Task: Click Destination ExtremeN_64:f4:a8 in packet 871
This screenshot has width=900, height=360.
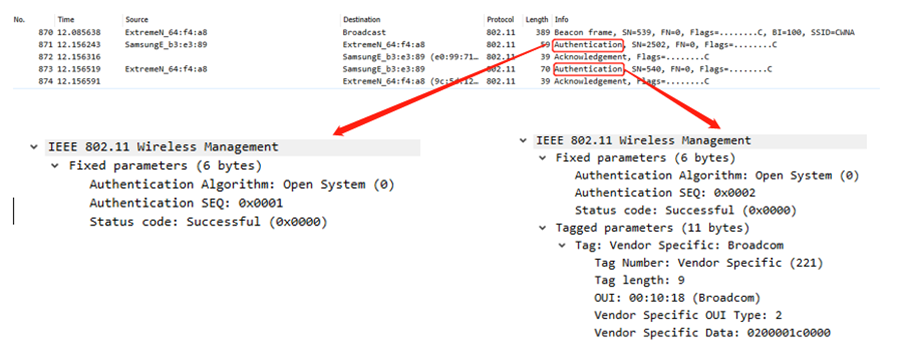Action: pos(383,44)
